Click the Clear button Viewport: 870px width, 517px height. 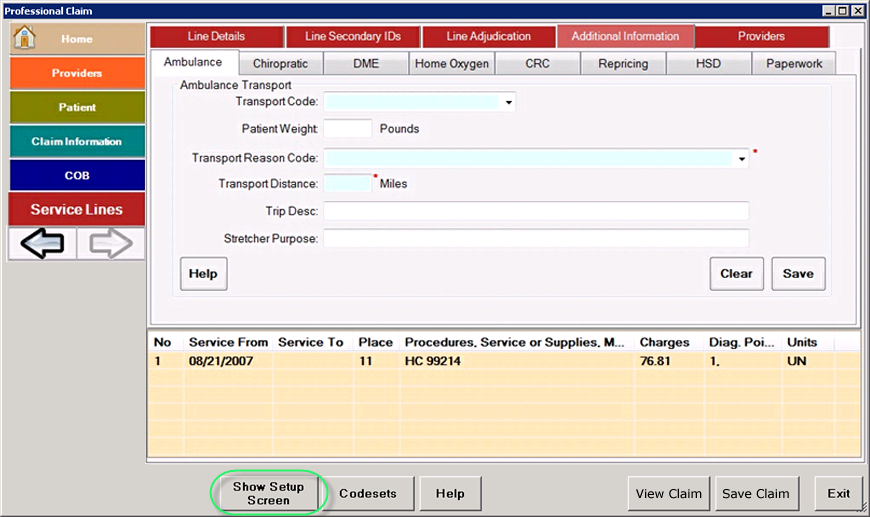click(x=736, y=274)
